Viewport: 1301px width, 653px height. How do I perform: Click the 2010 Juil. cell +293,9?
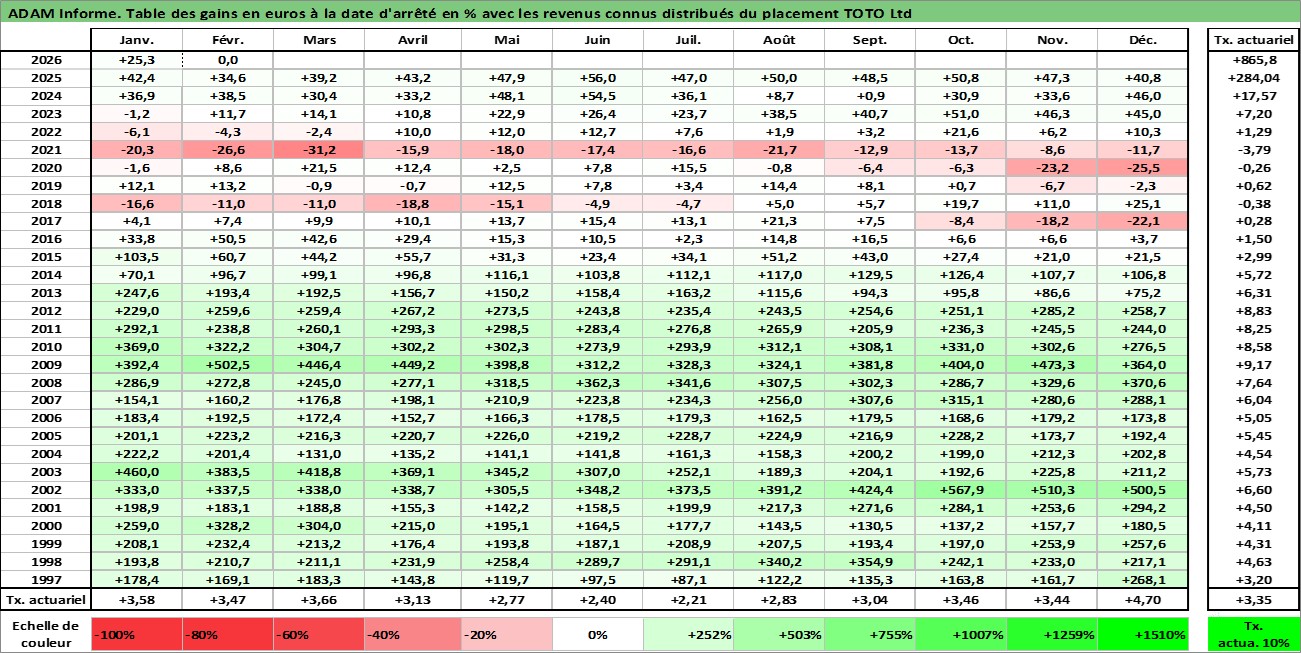coord(688,346)
